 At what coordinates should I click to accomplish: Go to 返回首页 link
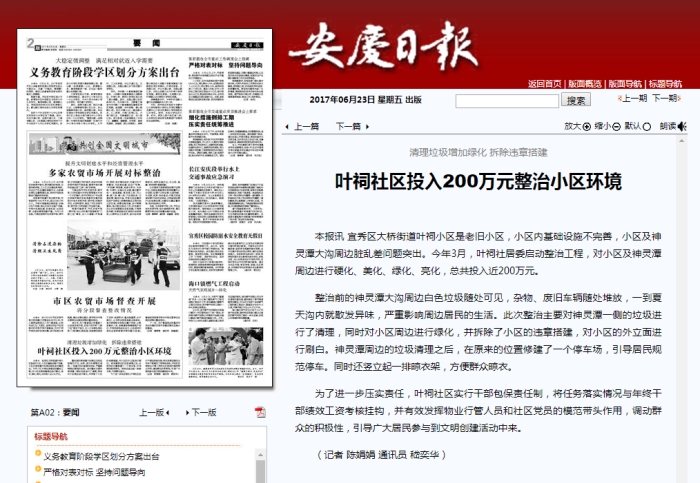point(545,83)
